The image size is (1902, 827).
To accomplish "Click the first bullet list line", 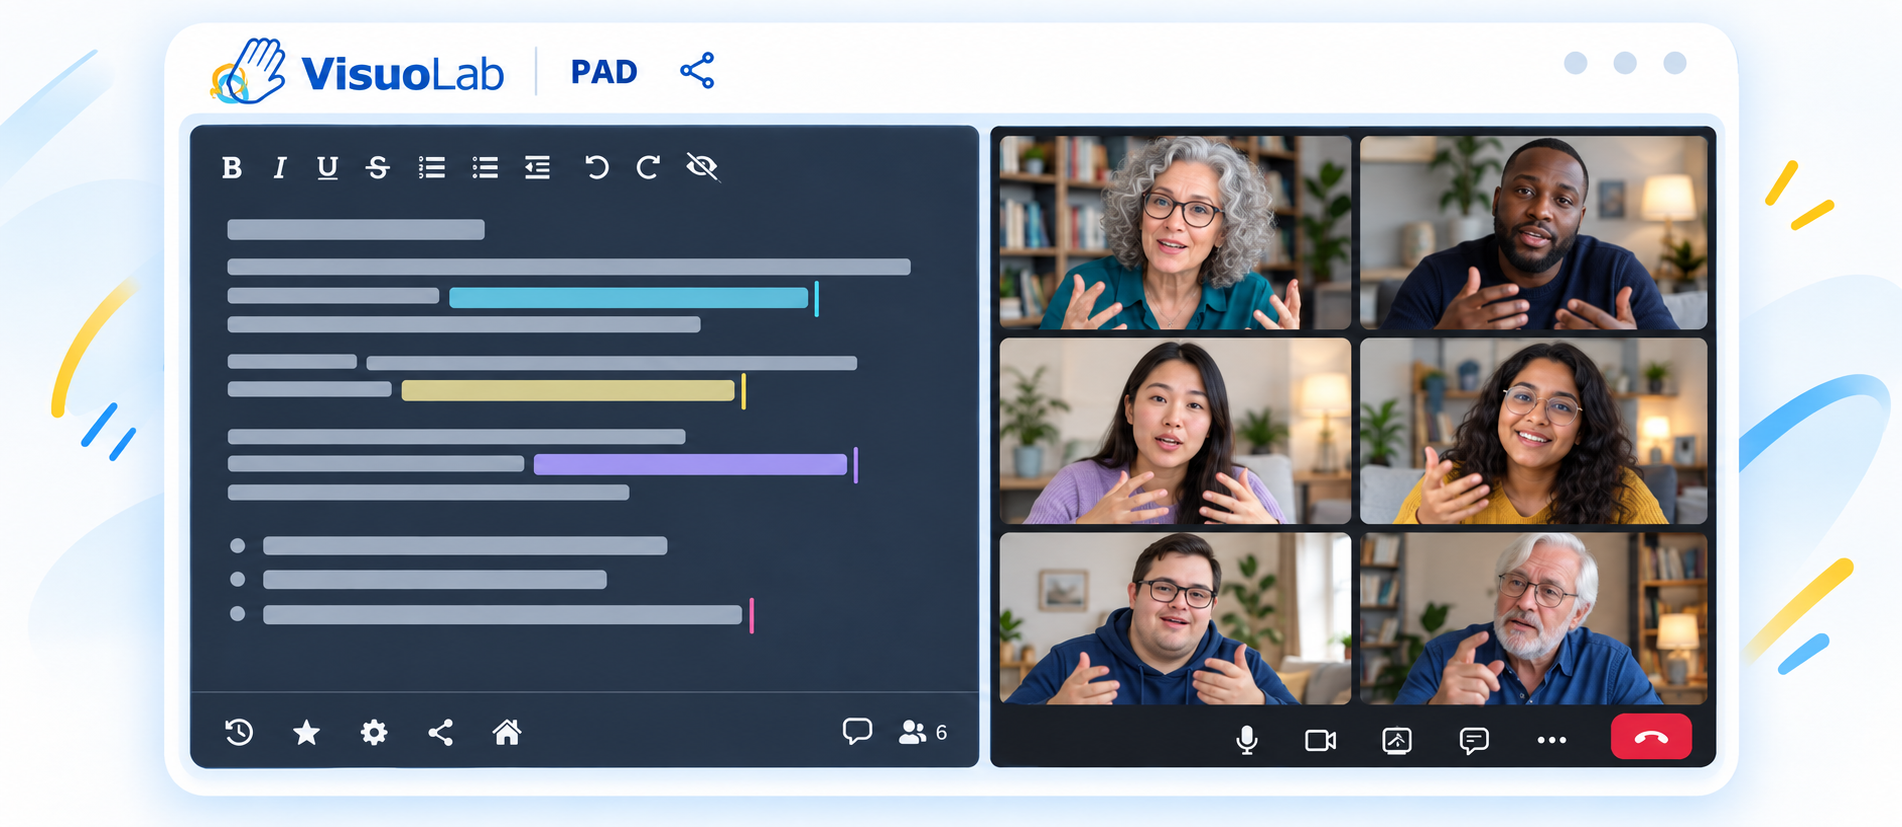I will [465, 546].
